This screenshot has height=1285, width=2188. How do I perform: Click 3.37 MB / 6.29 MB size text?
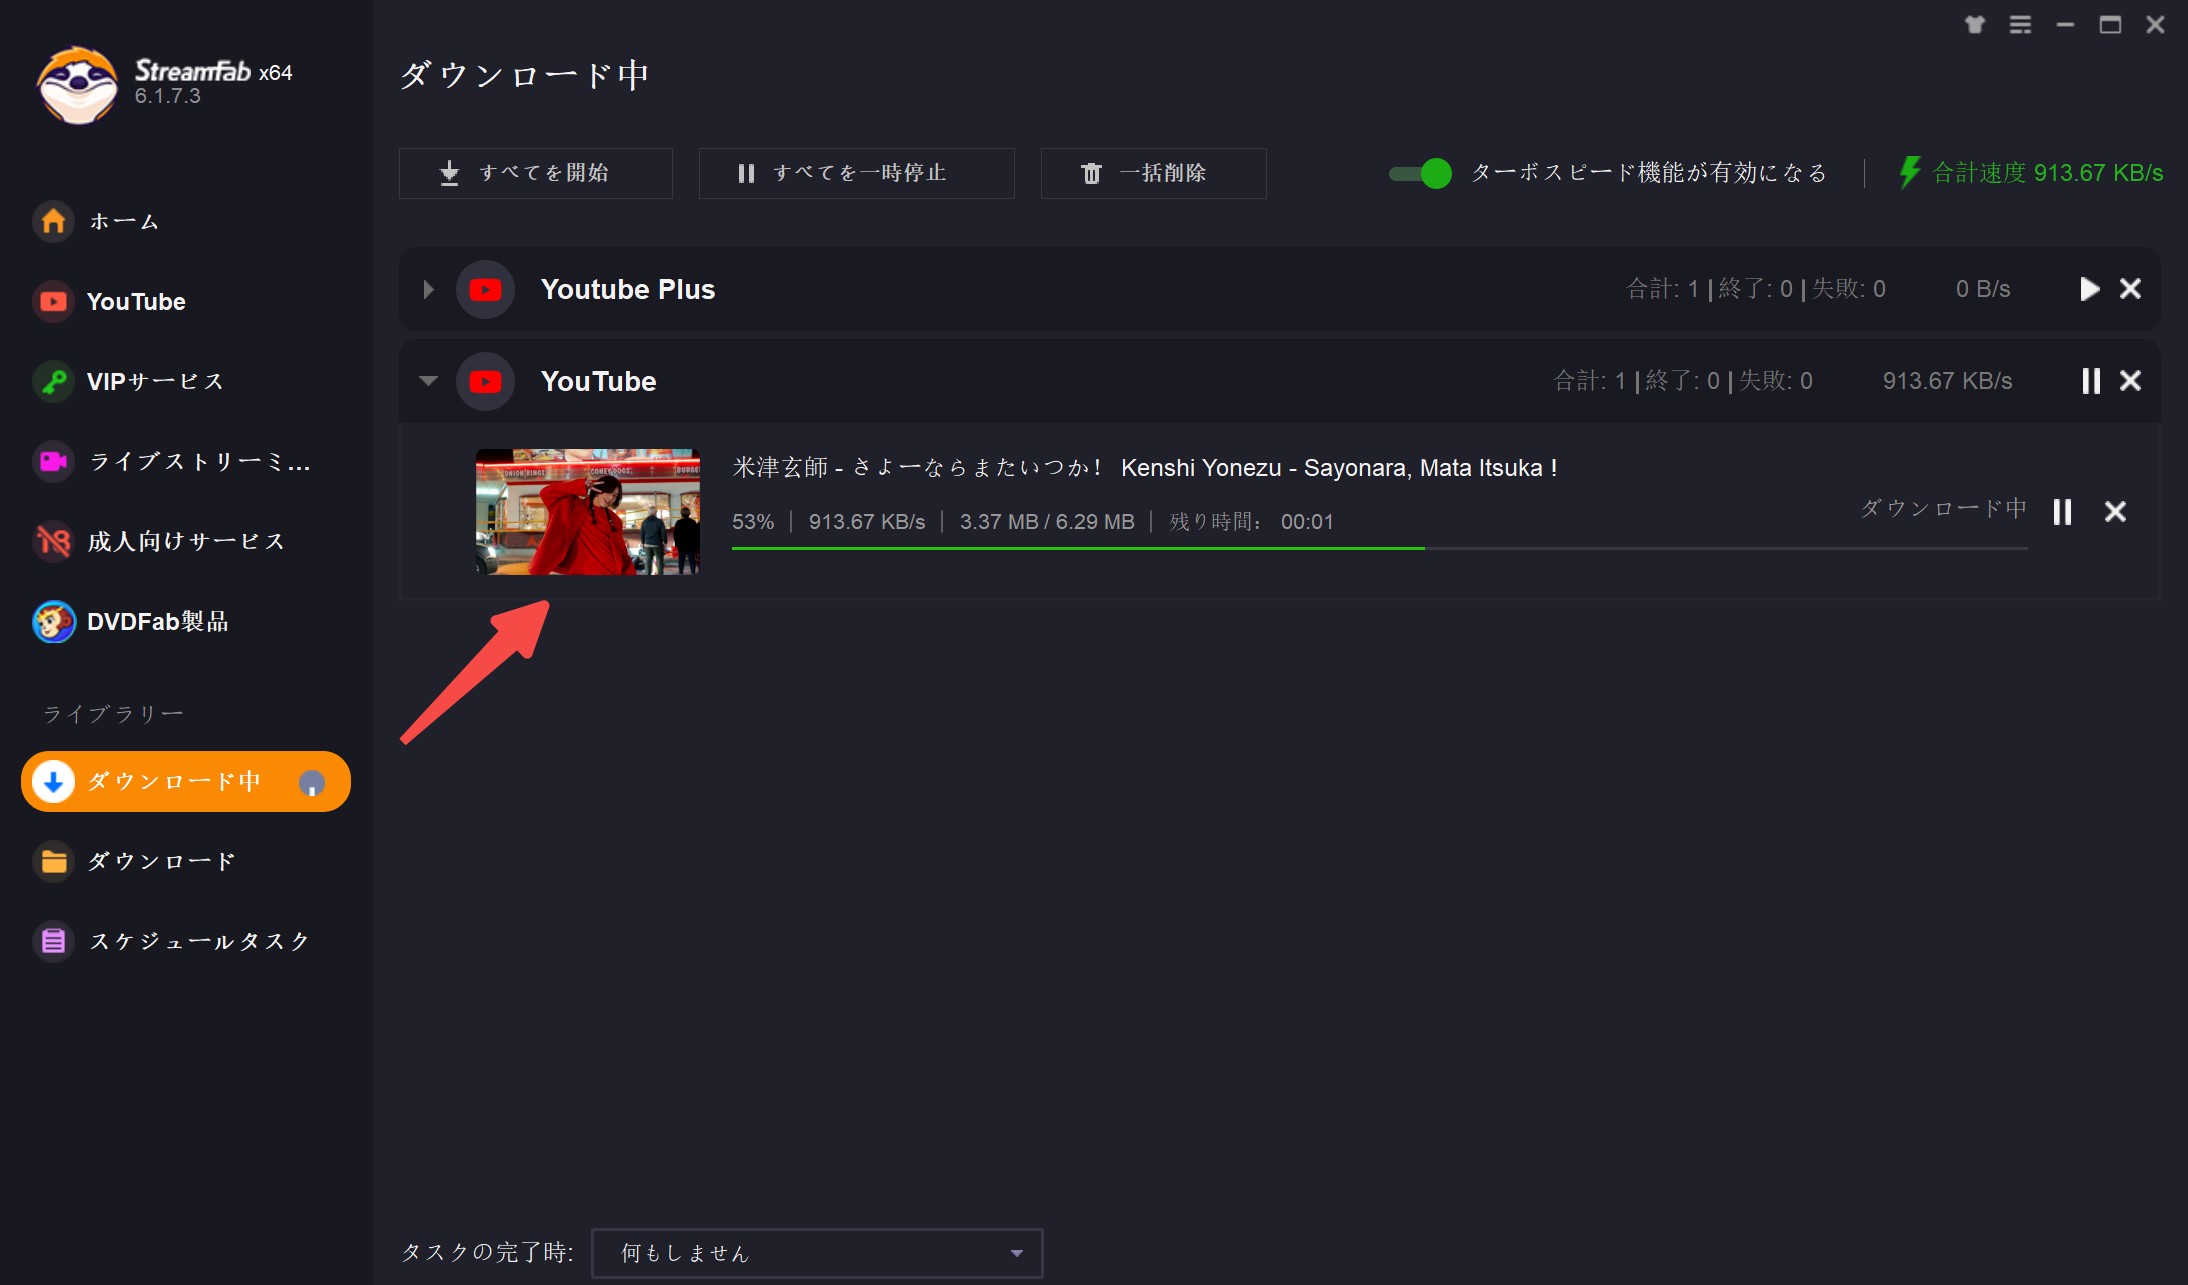coord(1047,522)
